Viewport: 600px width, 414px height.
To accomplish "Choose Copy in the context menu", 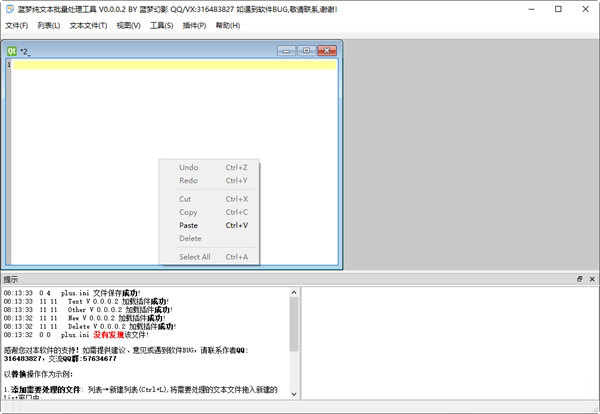I will click(x=209, y=212).
